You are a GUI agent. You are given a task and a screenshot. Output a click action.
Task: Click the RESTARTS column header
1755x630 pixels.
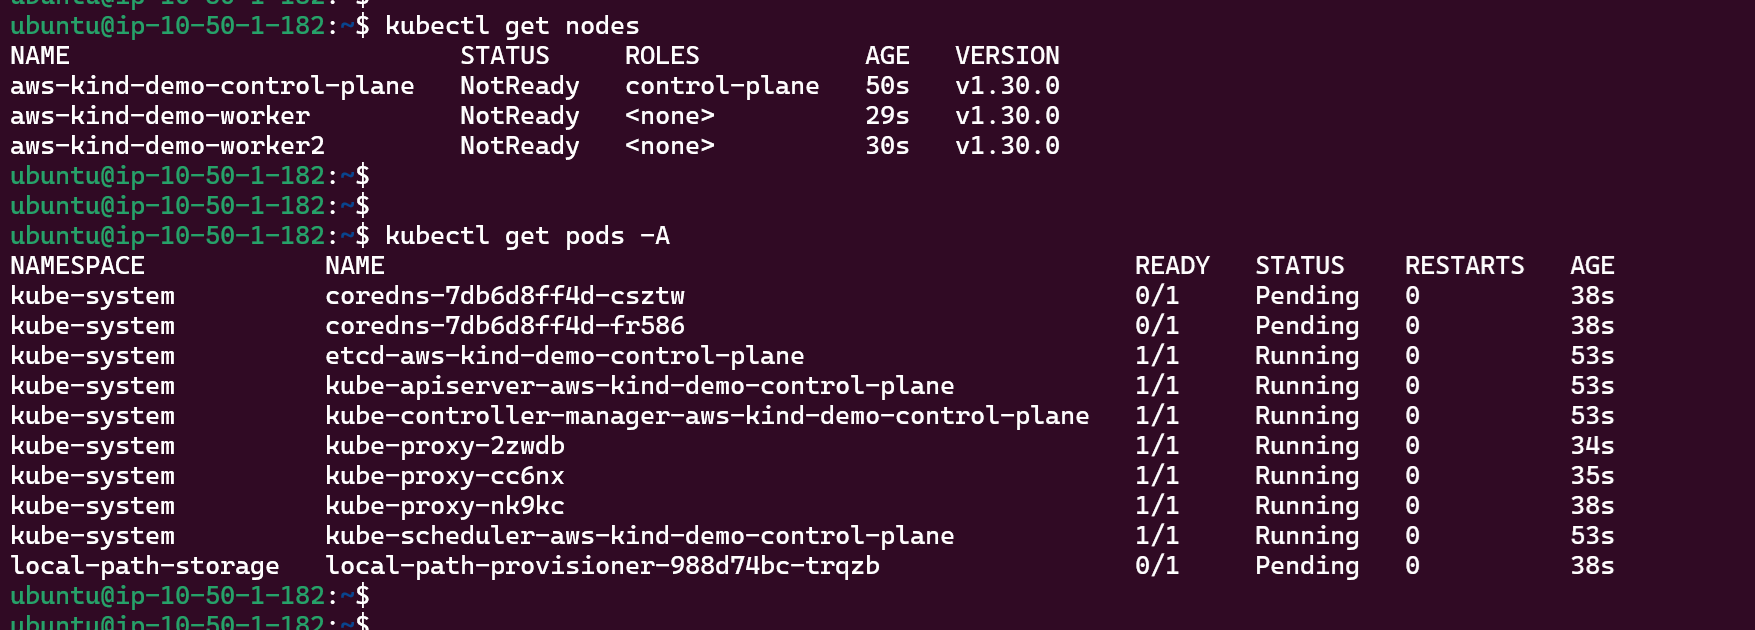click(1464, 266)
